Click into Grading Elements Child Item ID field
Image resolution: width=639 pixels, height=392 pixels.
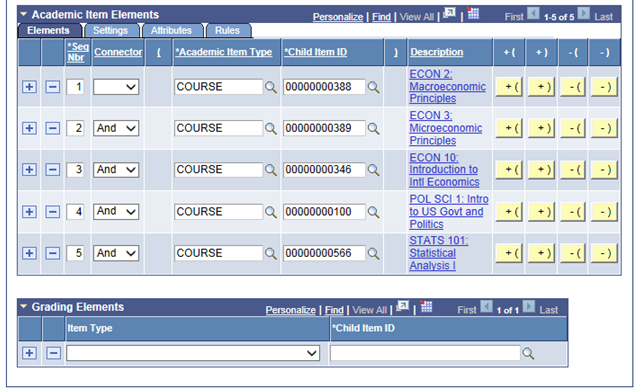click(425, 353)
